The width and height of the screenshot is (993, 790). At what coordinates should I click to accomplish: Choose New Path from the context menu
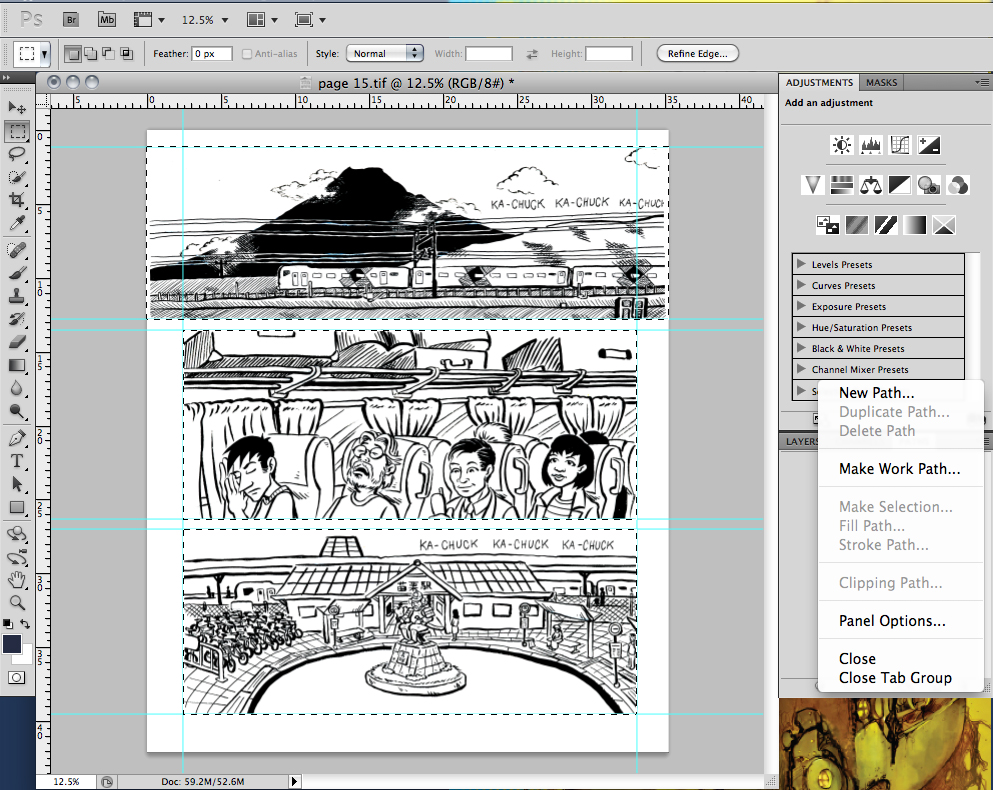[876, 392]
